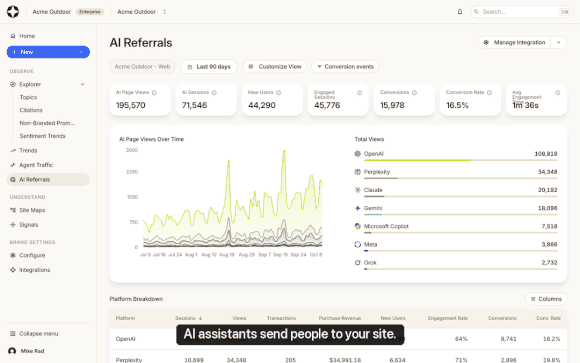The height and width of the screenshot is (363, 580).
Task: Click the Enterprise plan badge
Action: pos(90,12)
